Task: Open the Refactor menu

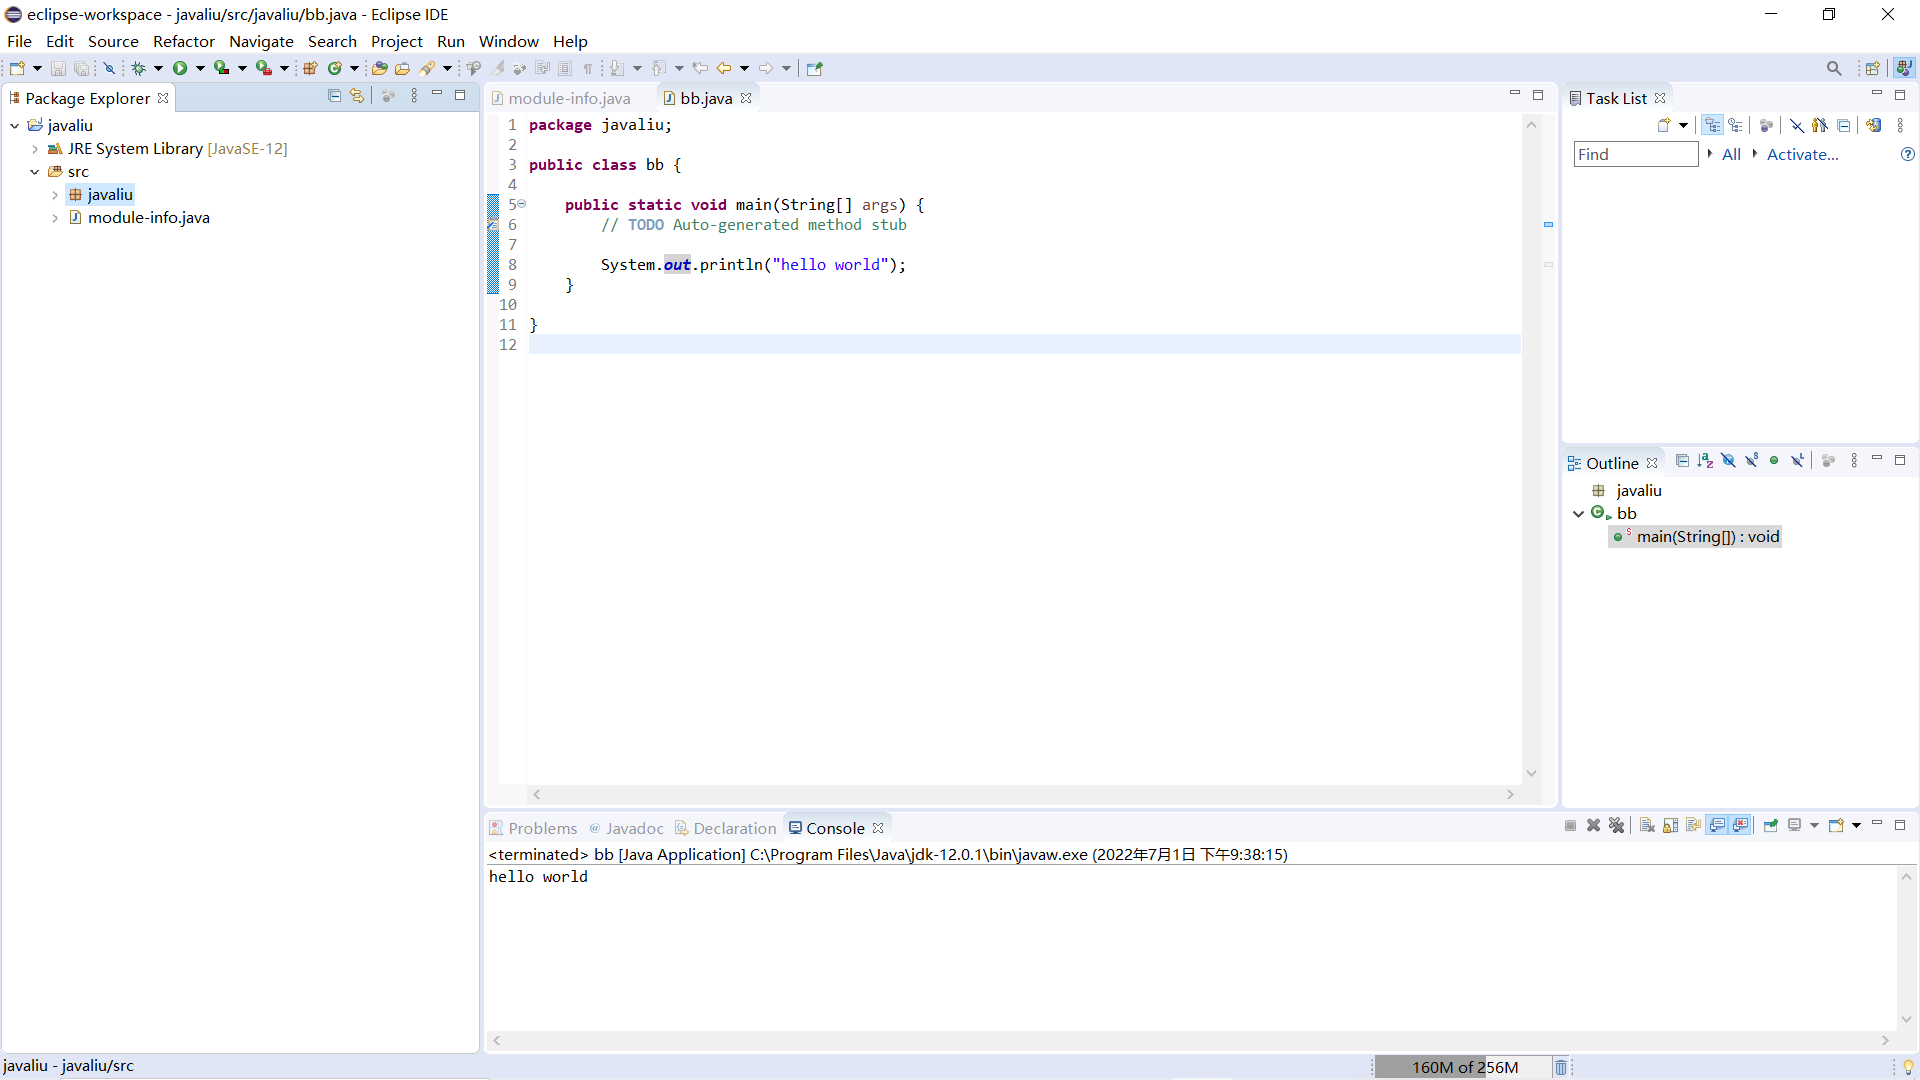Action: [x=183, y=41]
